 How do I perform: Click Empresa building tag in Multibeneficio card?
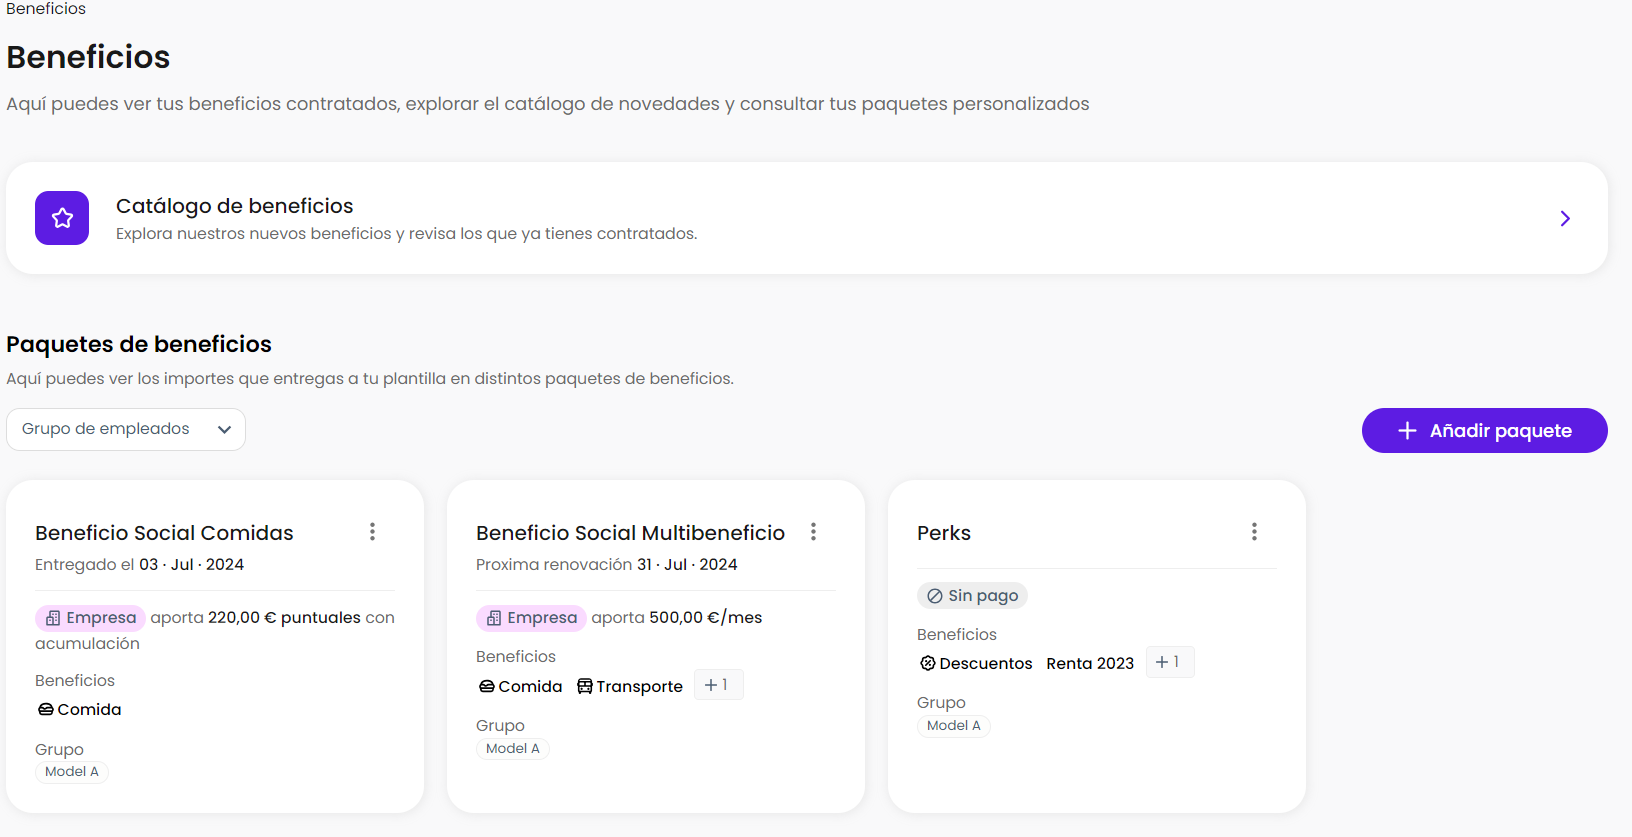point(531,618)
